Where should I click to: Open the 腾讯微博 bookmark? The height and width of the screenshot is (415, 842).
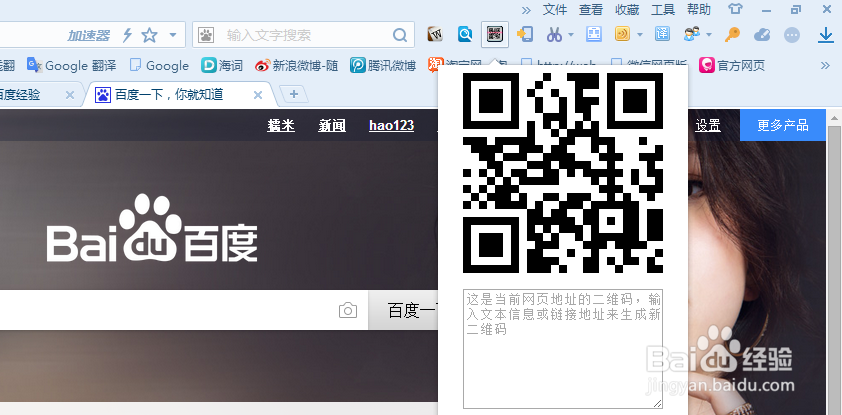383,65
